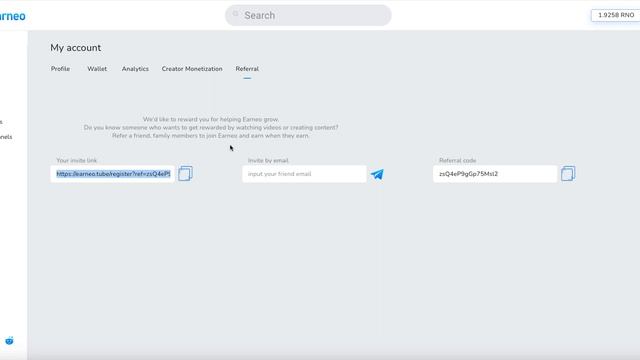This screenshot has height=360, width=640.
Task: Send the email invite using the paper plane icon
Action: pos(377,174)
